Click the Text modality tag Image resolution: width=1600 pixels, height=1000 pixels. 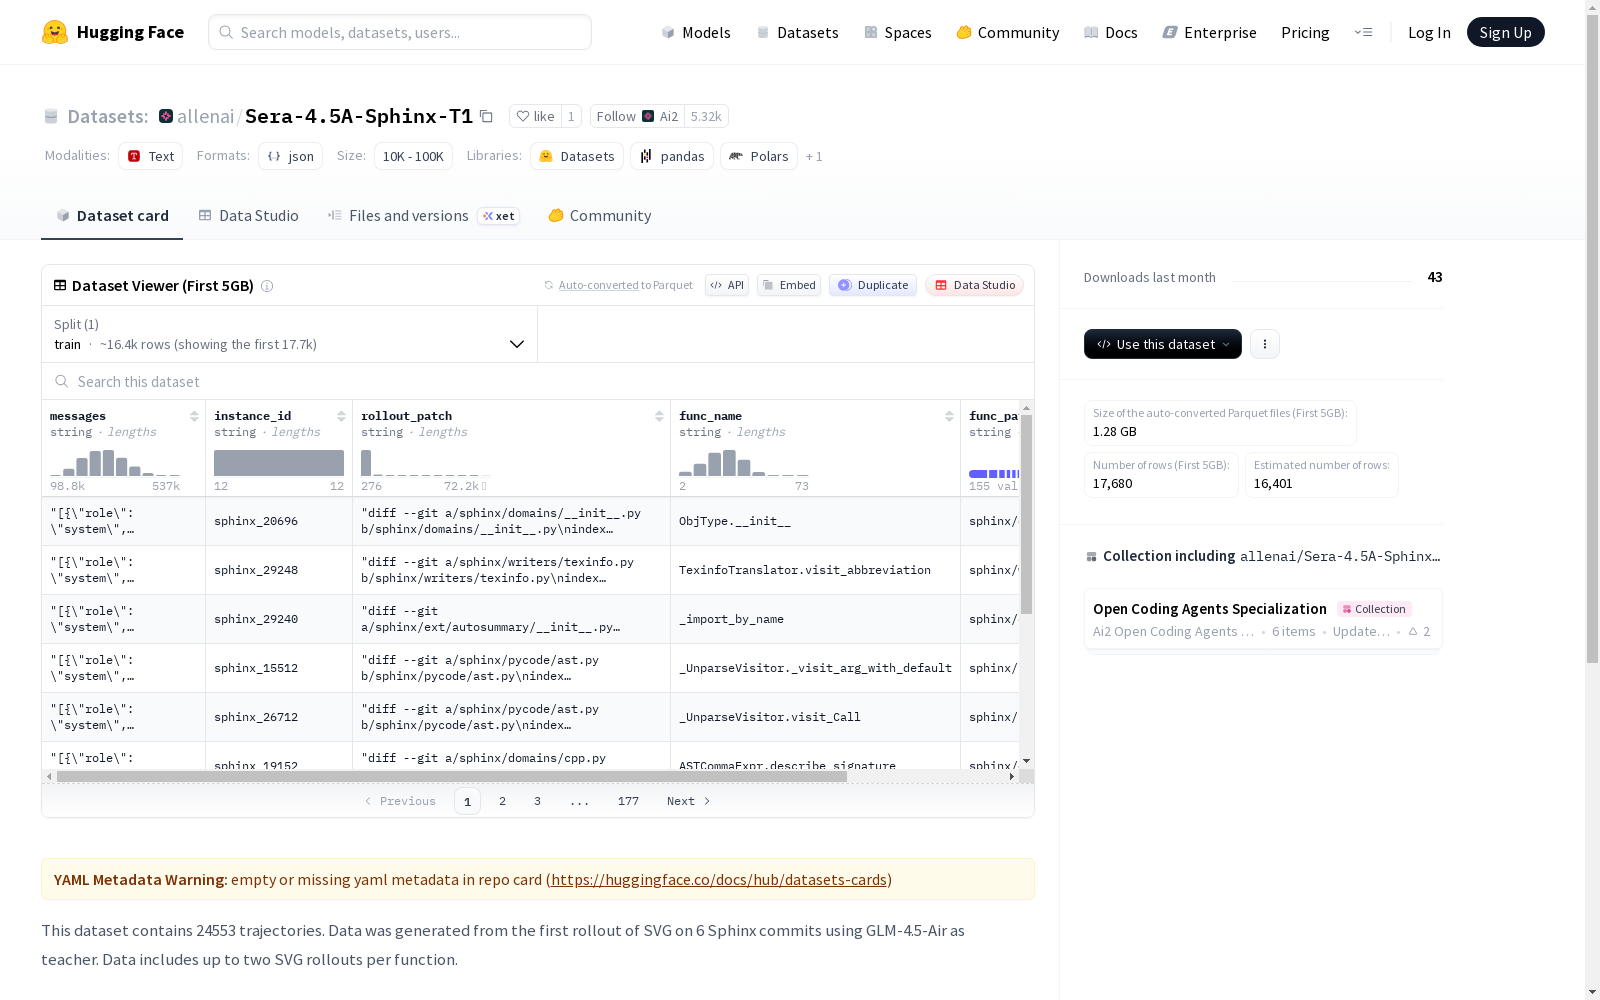pos(151,156)
